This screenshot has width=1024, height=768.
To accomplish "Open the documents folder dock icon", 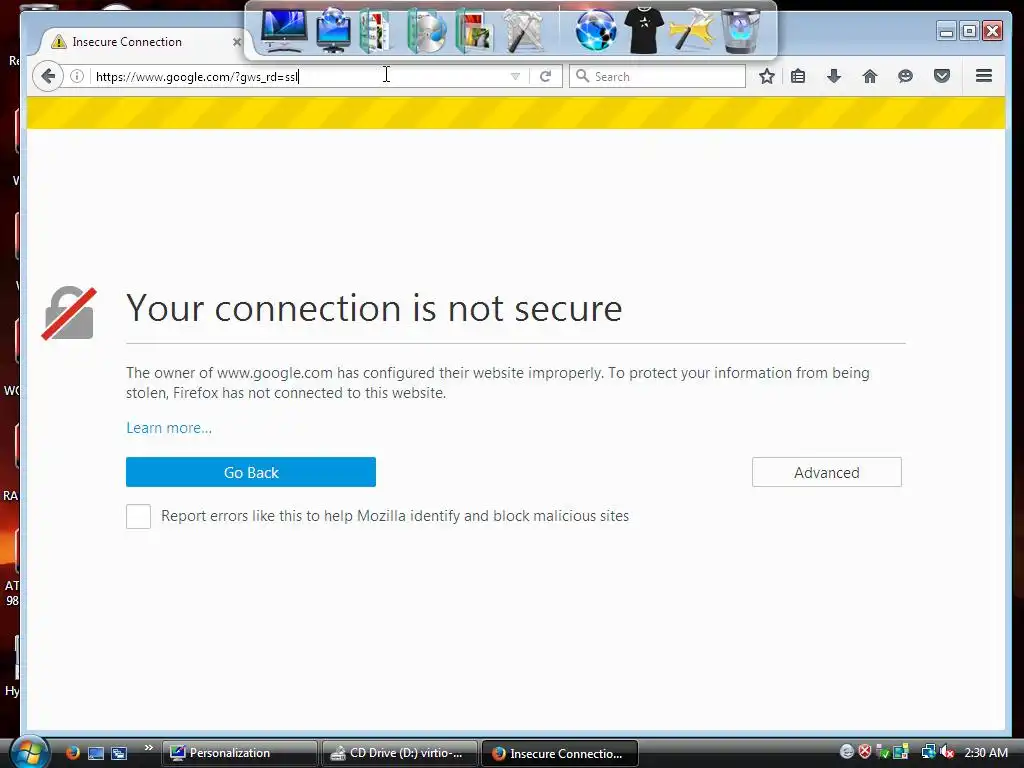I will (x=378, y=30).
